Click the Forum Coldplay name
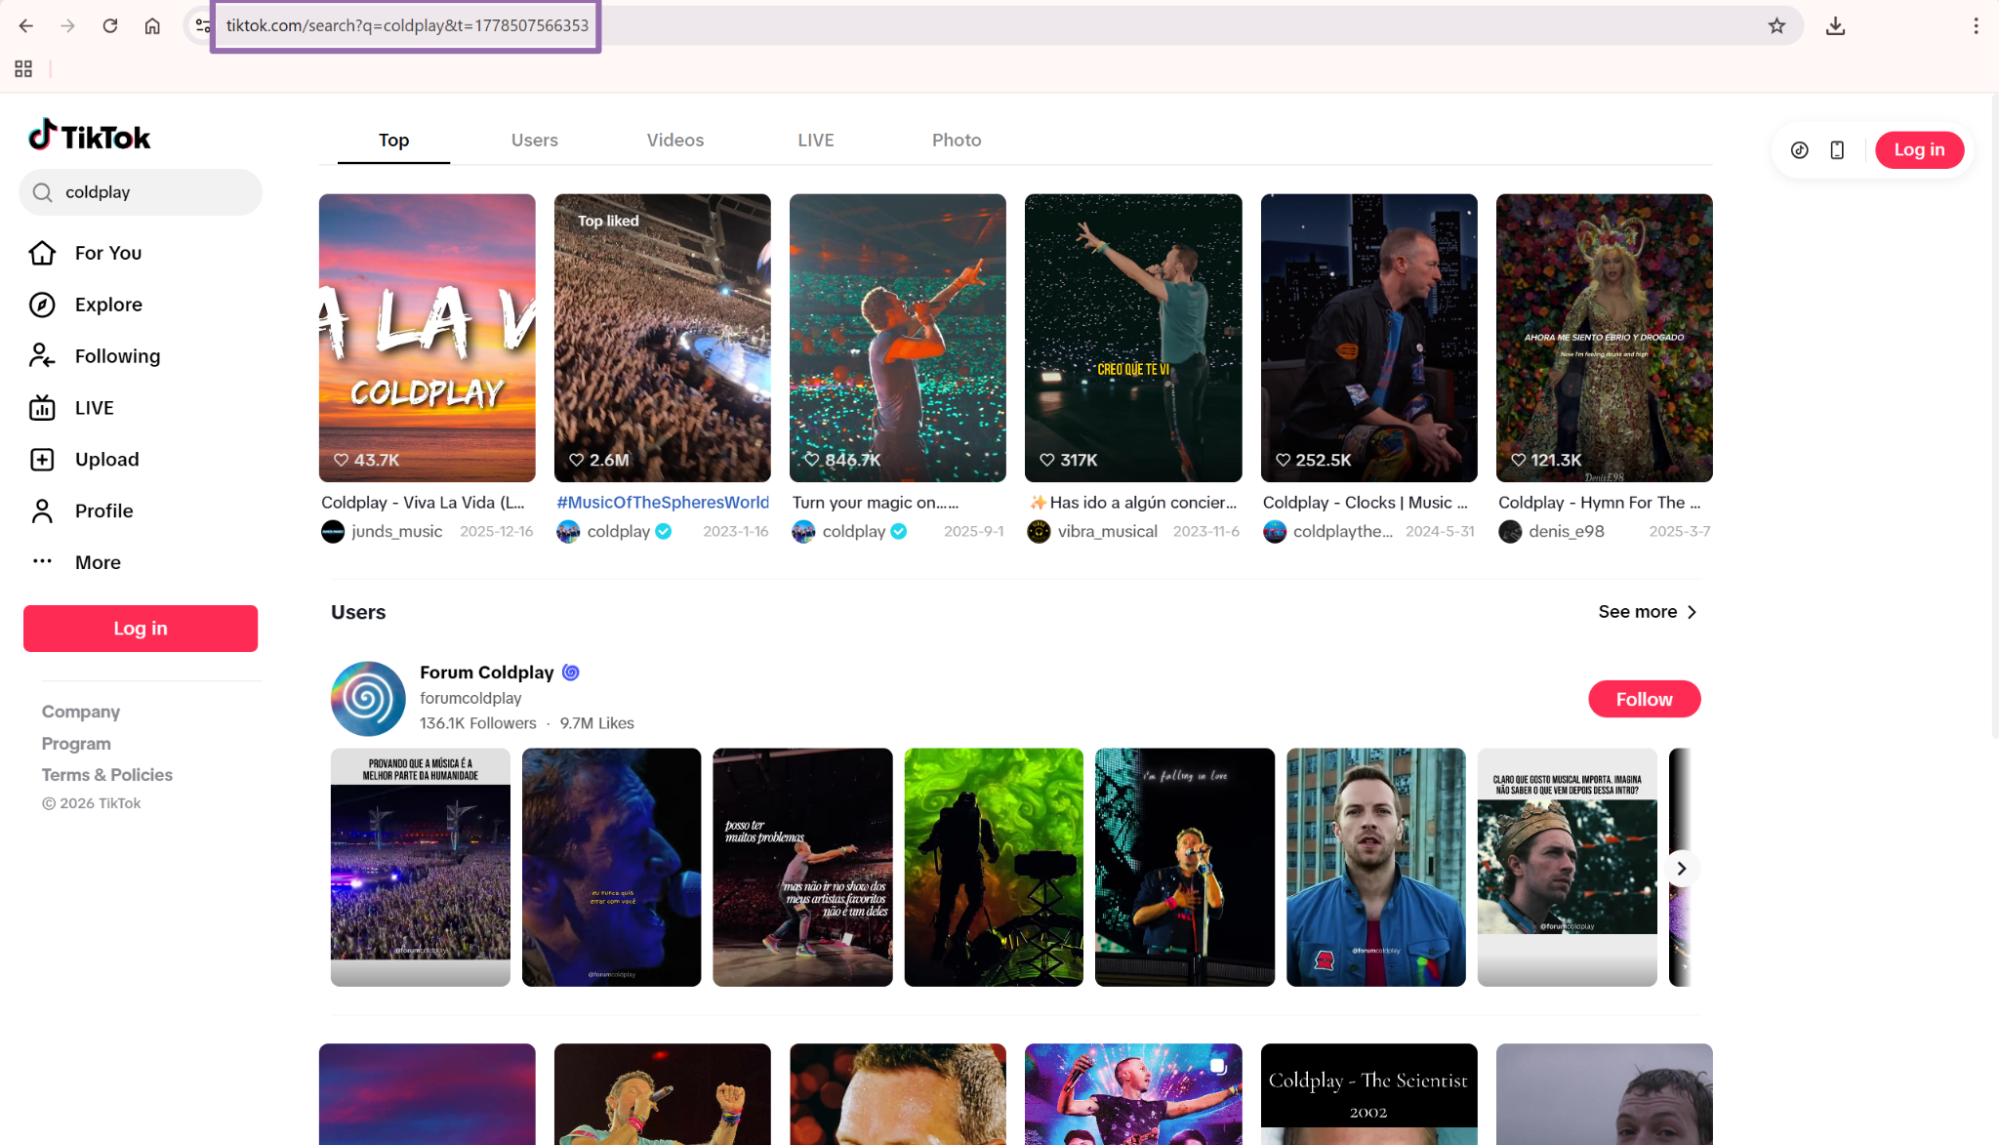 click(486, 672)
